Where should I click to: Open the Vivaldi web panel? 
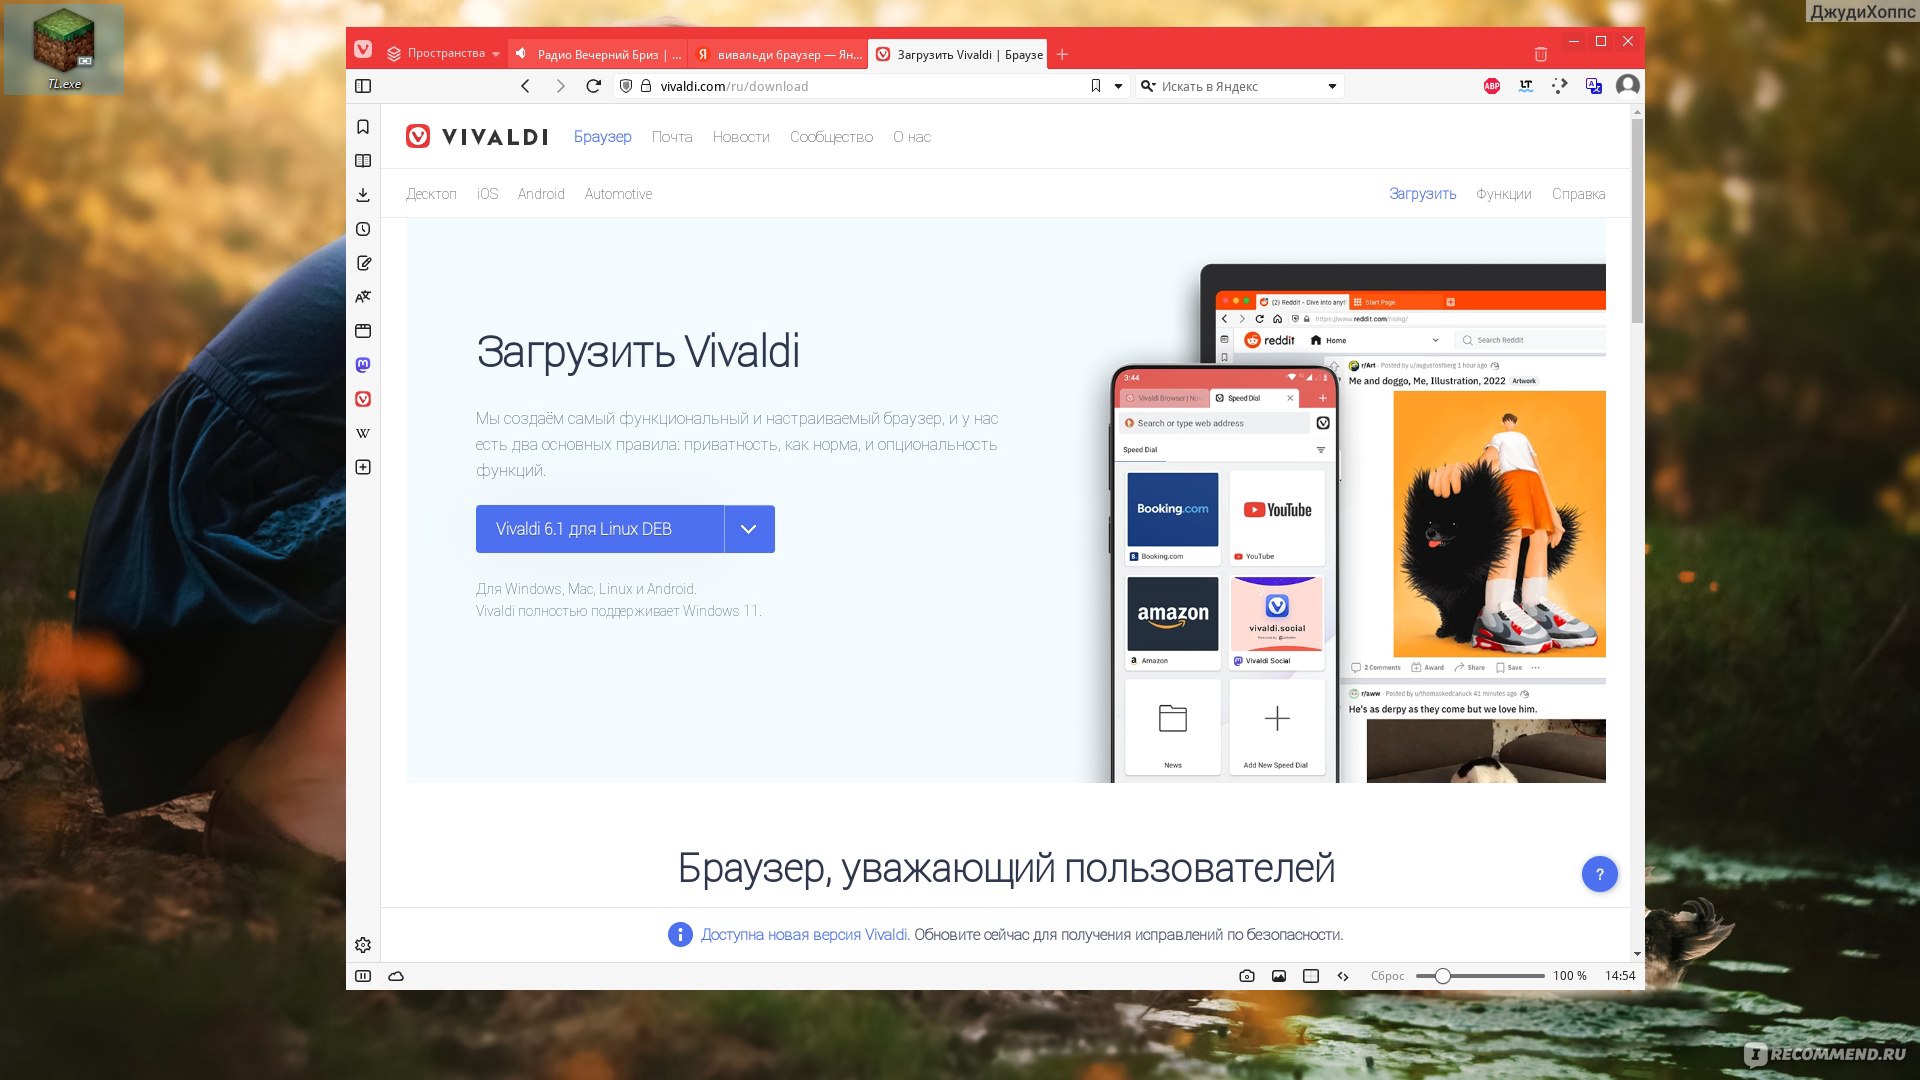[363, 399]
